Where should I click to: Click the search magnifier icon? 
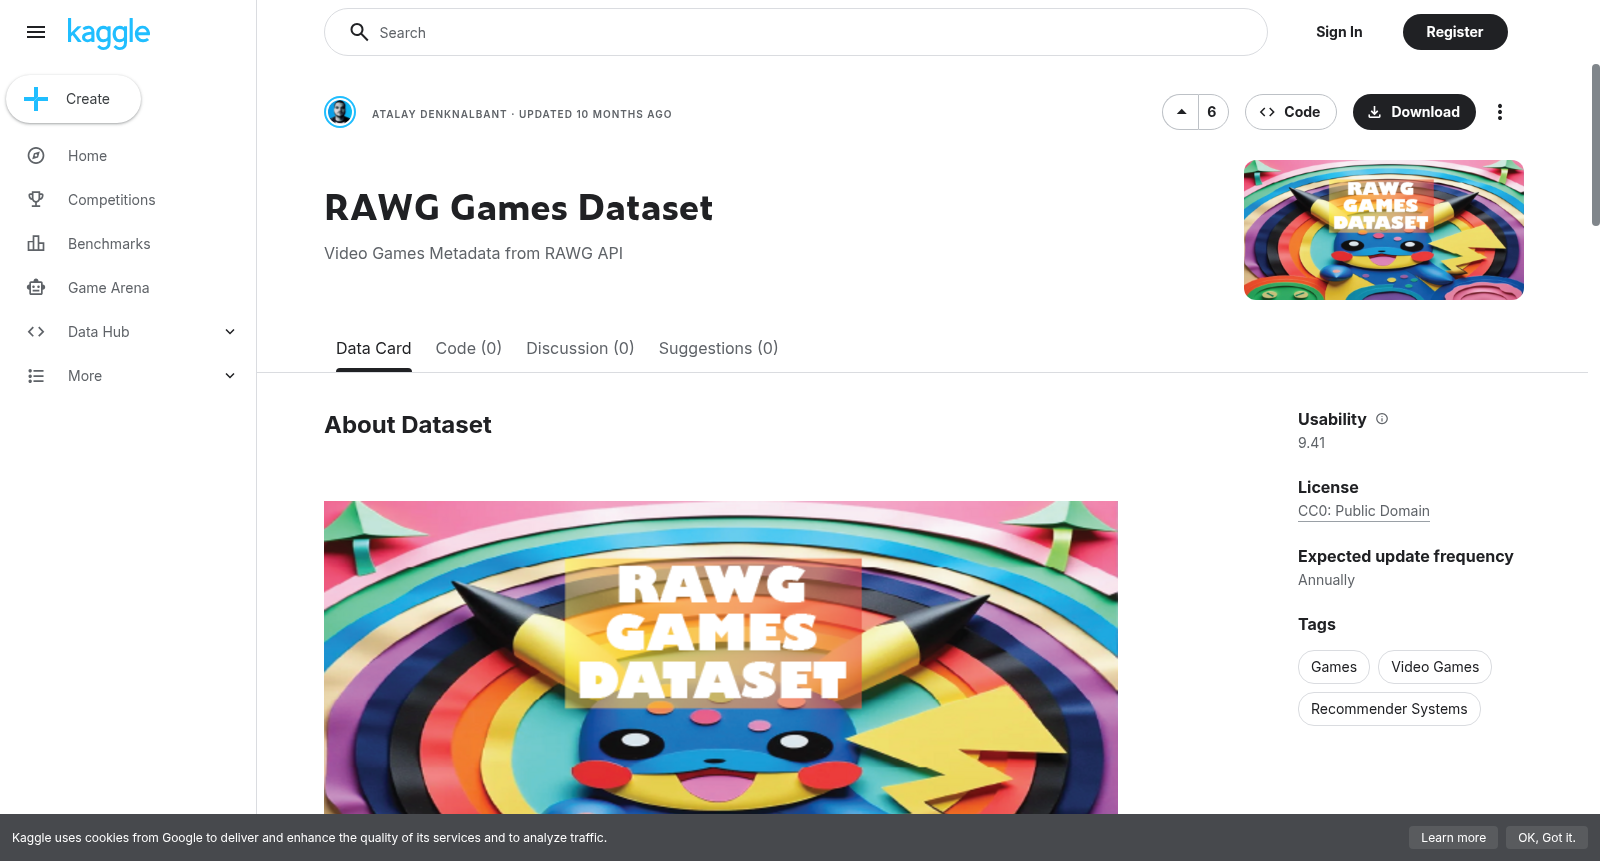click(359, 32)
